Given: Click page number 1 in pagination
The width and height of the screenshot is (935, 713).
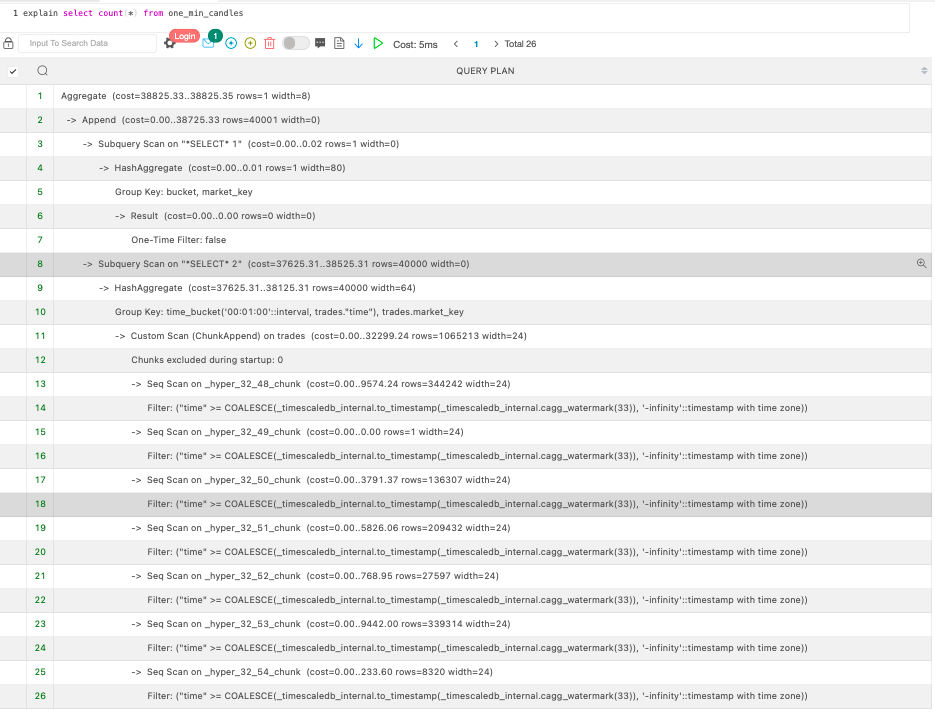Looking at the screenshot, I should (476, 44).
